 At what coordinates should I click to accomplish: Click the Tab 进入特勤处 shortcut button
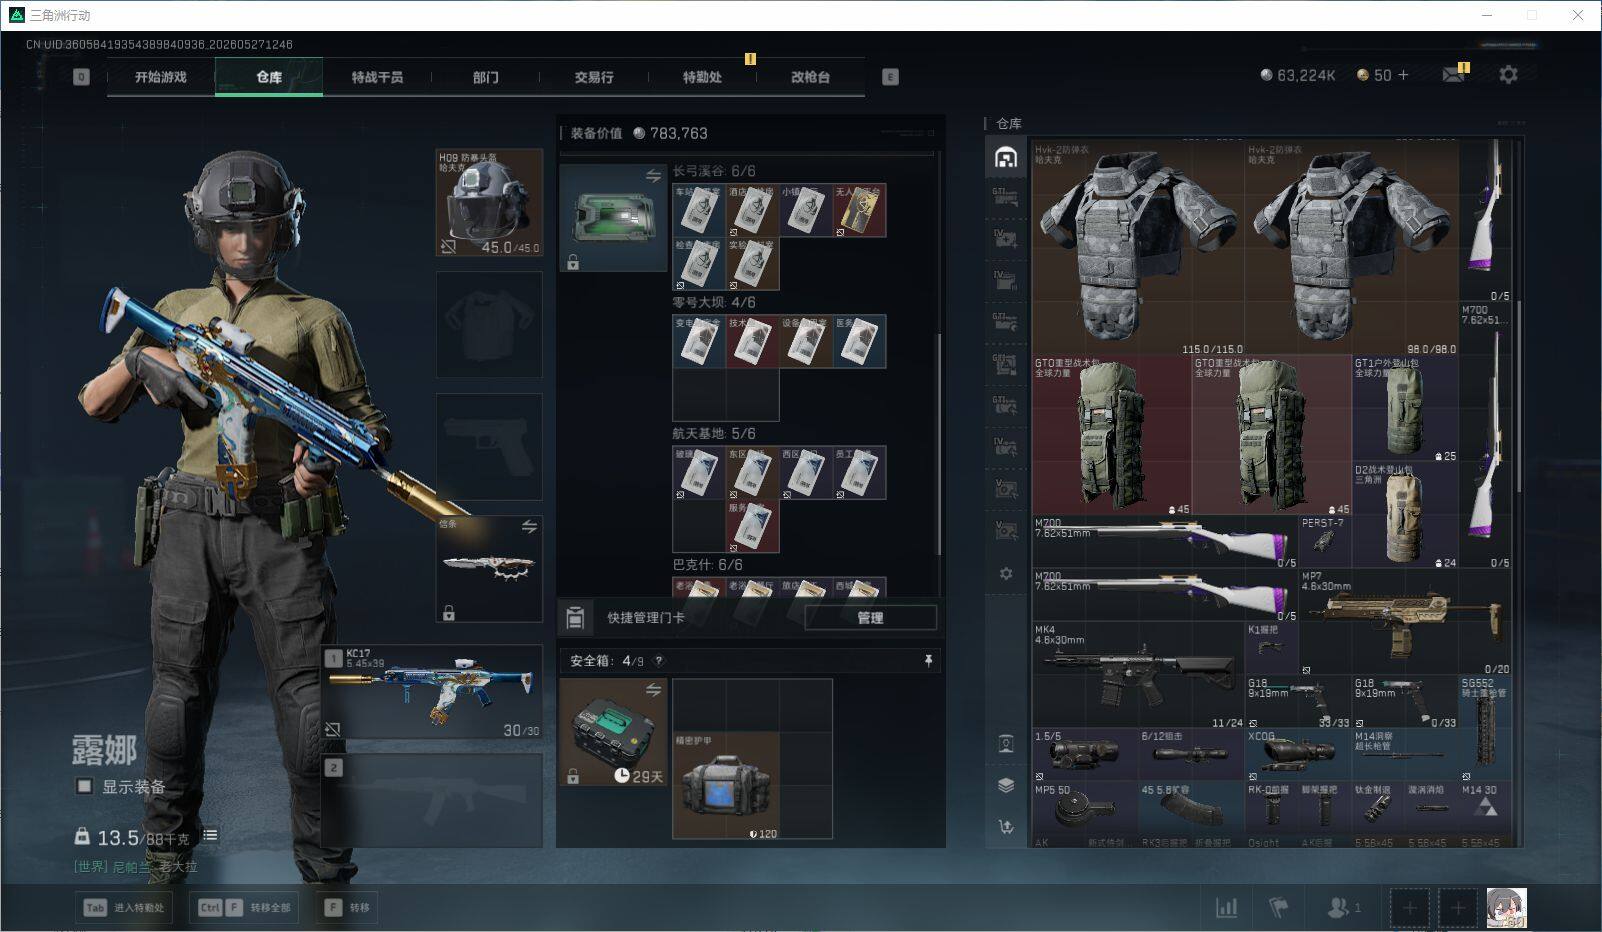[x=125, y=908]
